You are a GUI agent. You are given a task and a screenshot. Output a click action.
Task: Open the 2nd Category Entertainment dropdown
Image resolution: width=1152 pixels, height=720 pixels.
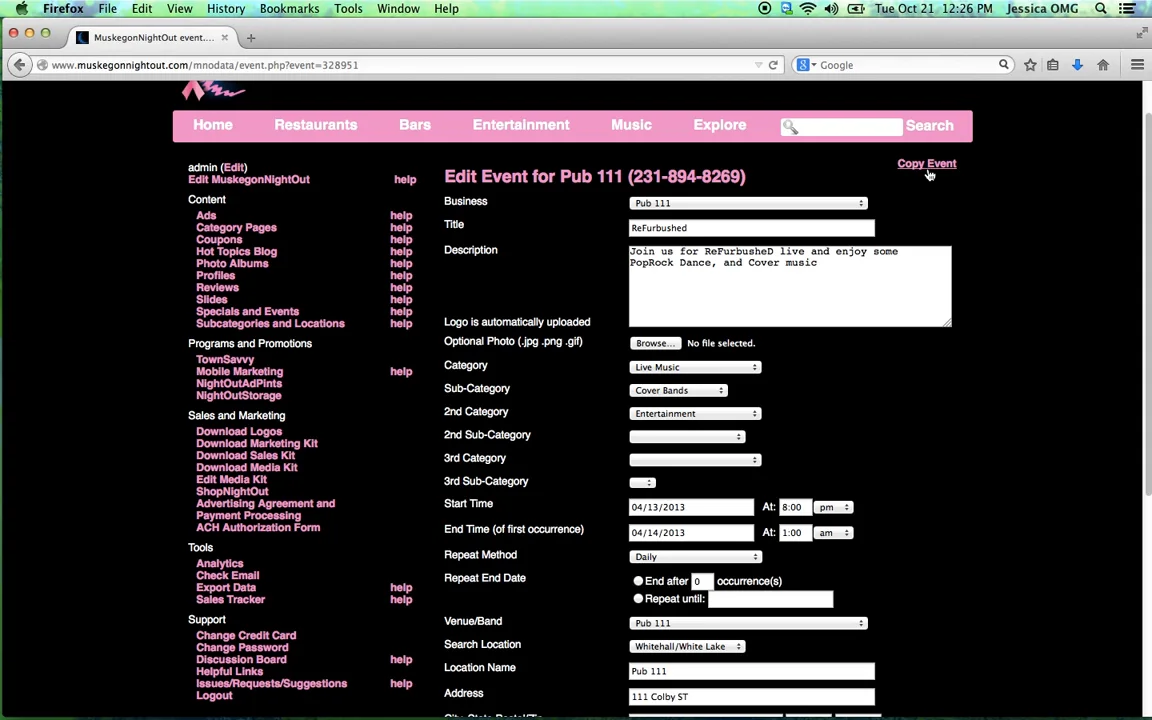695,414
